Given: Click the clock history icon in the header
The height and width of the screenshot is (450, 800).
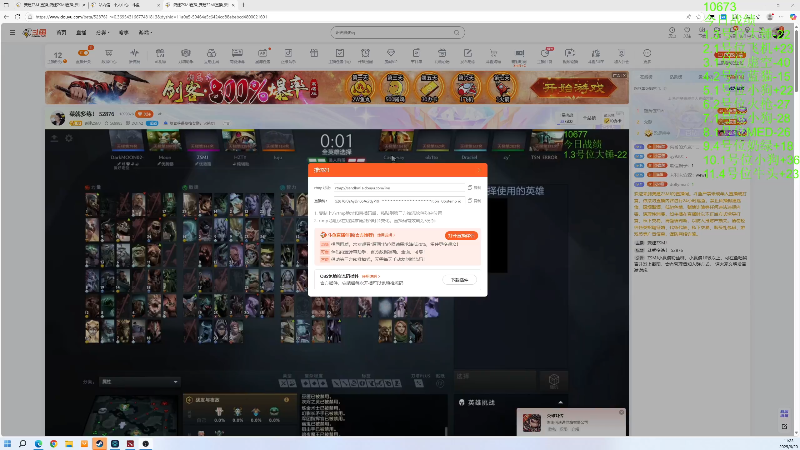Looking at the screenshot, I should point(672,33).
